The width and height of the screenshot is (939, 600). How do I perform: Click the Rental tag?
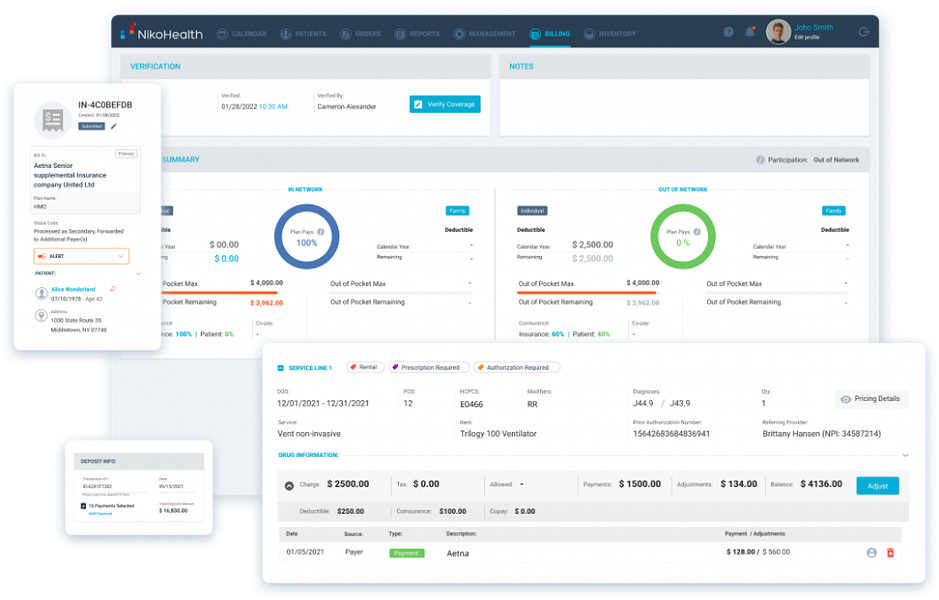click(365, 367)
